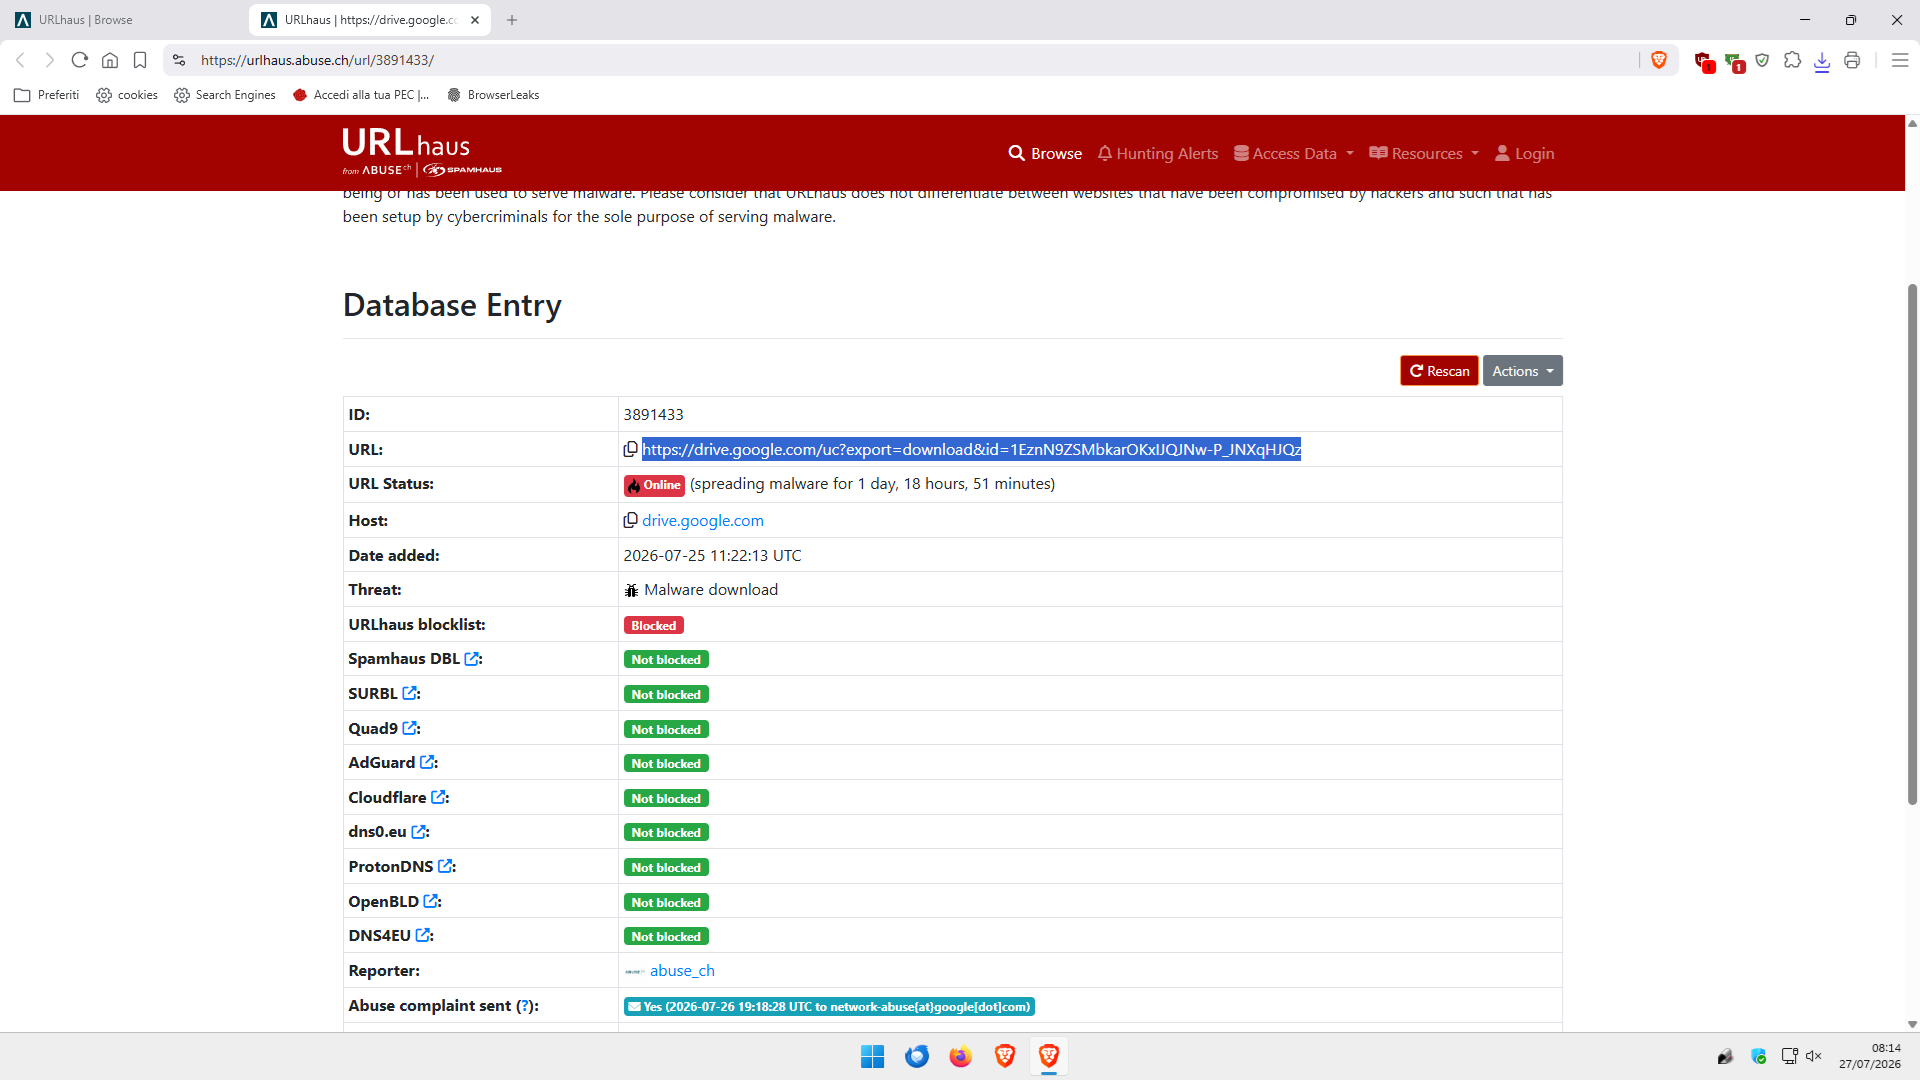Open the Preferiti bookmarks folder
1920x1080 pixels.
click(x=47, y=95)
